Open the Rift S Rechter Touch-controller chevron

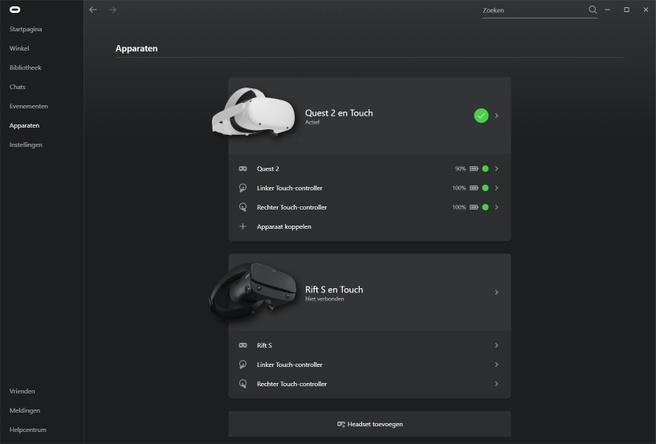coord(497,384)
